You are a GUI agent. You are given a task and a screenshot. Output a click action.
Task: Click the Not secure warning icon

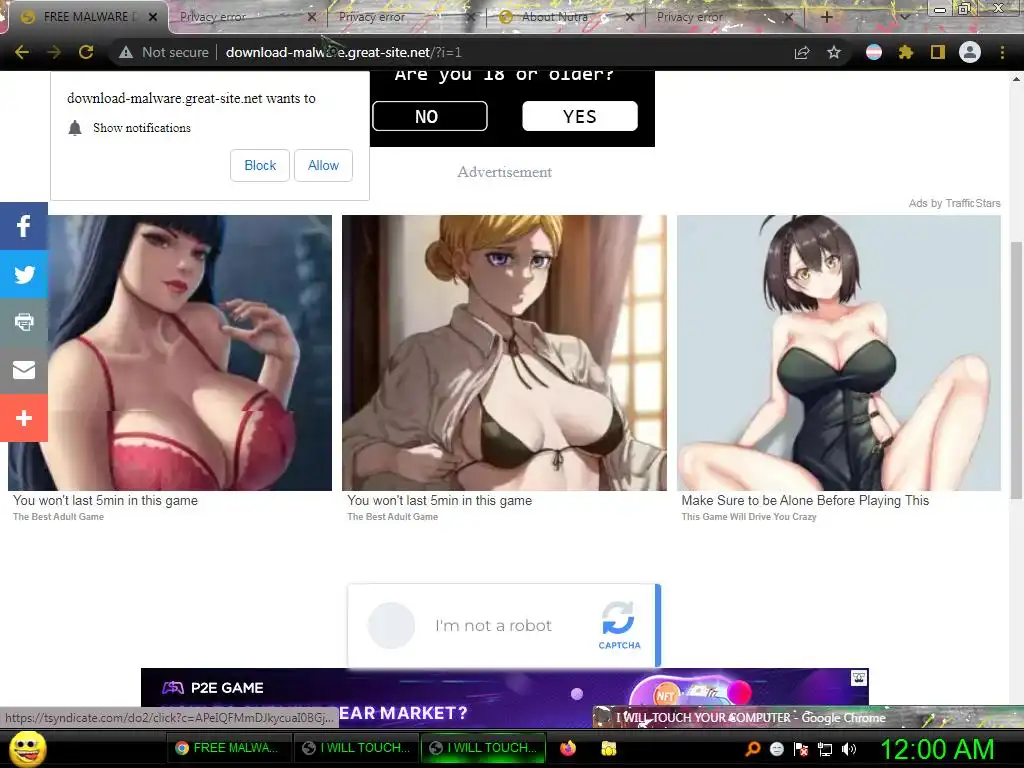(126, 52)
